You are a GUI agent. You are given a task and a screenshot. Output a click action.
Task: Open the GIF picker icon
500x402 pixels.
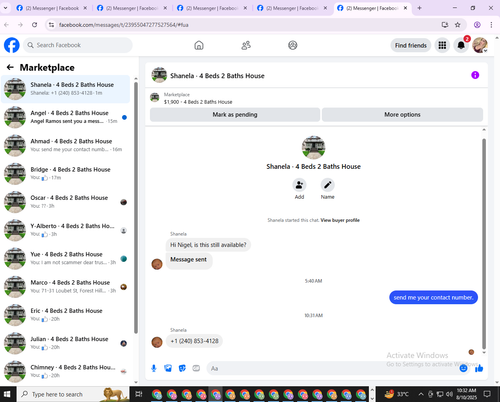pyautogui.click(x=196, y=368)
